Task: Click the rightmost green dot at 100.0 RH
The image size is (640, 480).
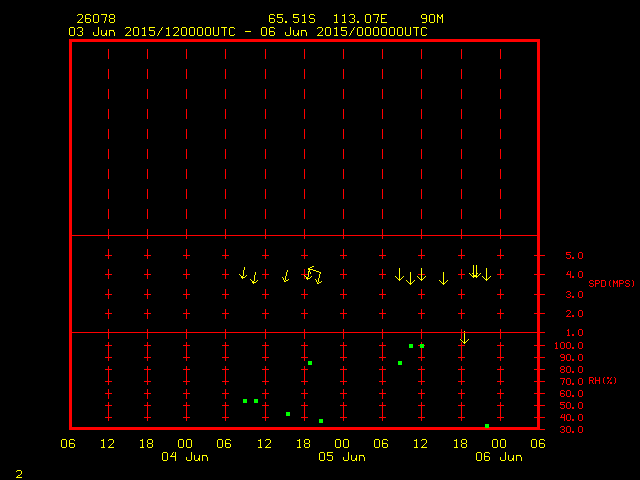Action: [422, 346]
